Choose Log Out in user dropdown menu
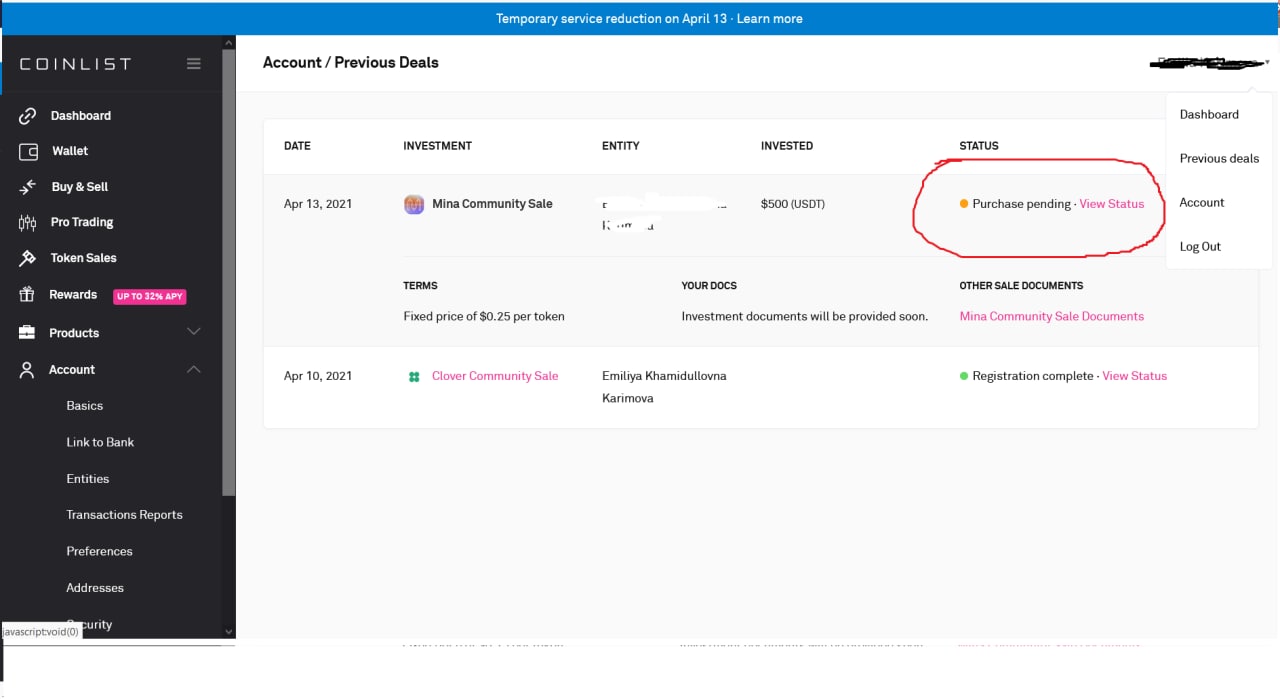This screenshot has width=1280, height=699. [1200, 247]
